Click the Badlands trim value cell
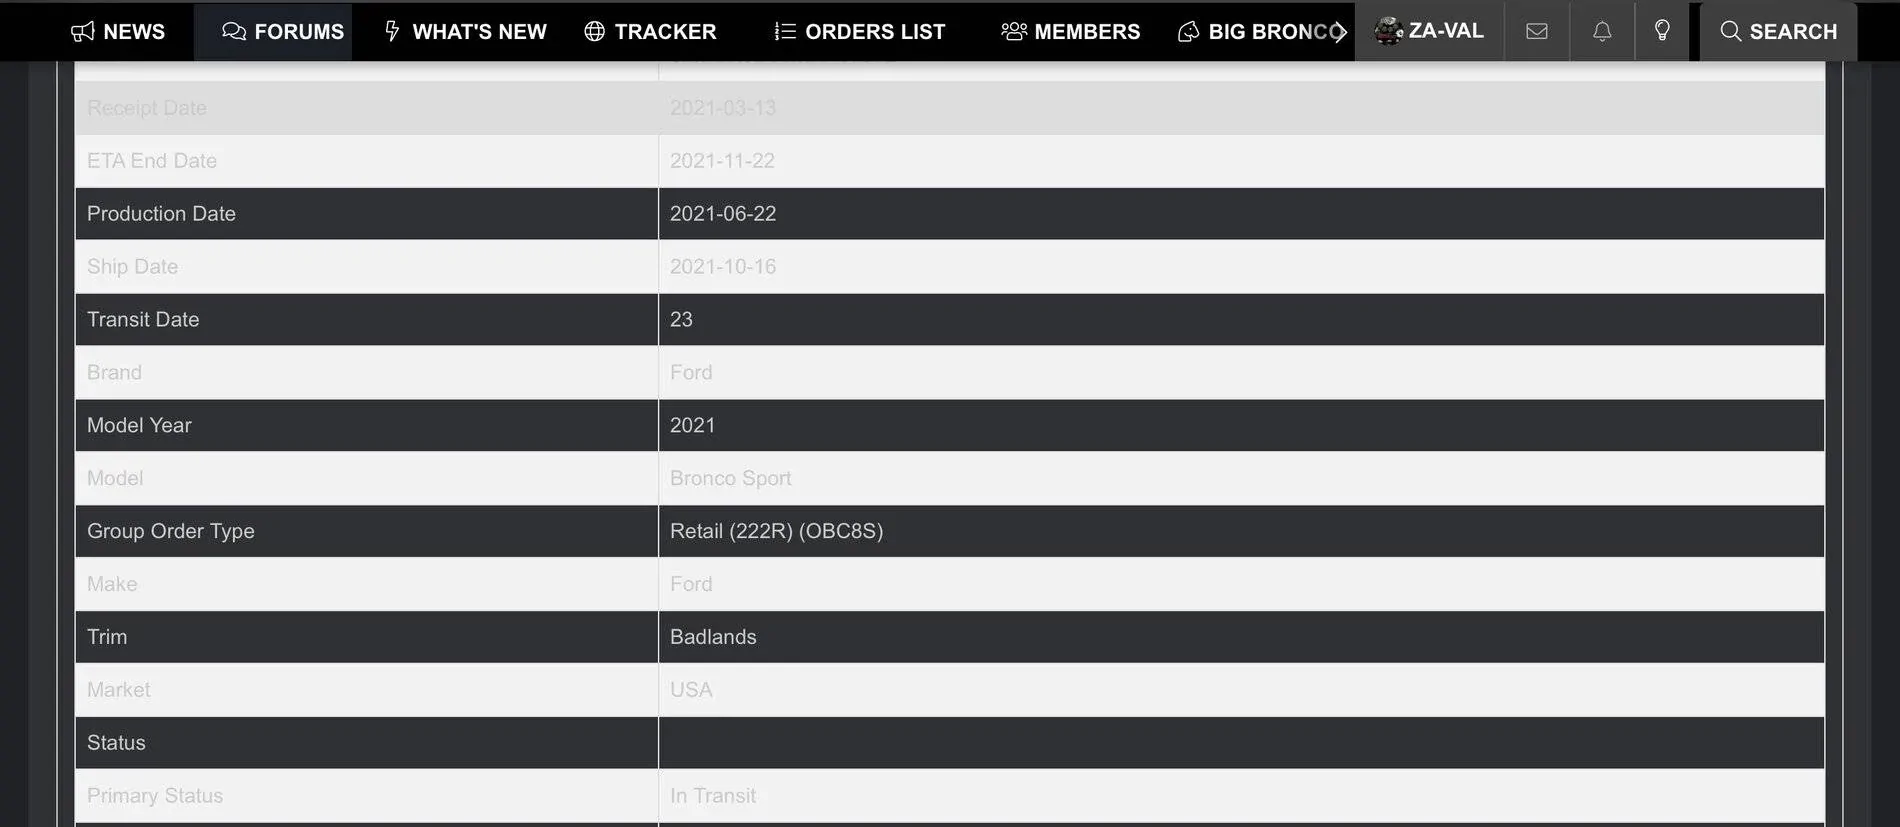1900x827 pixels. tap(713, 637)
